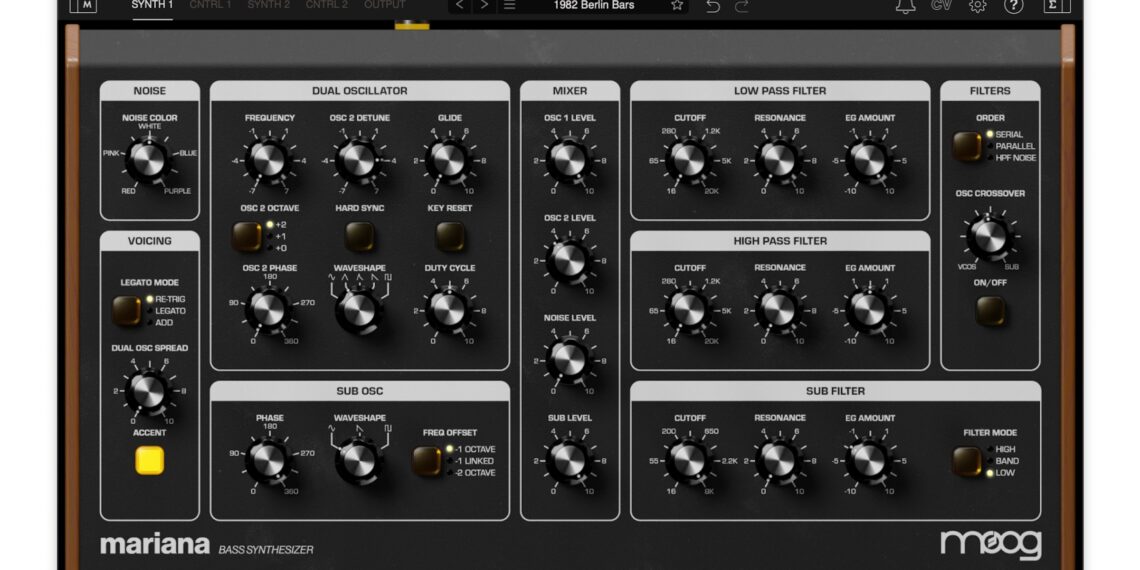Viewport: 1140px width, 570px height.
Task: Open notifications via the bell icon
Action: click(x=905, y=6)
